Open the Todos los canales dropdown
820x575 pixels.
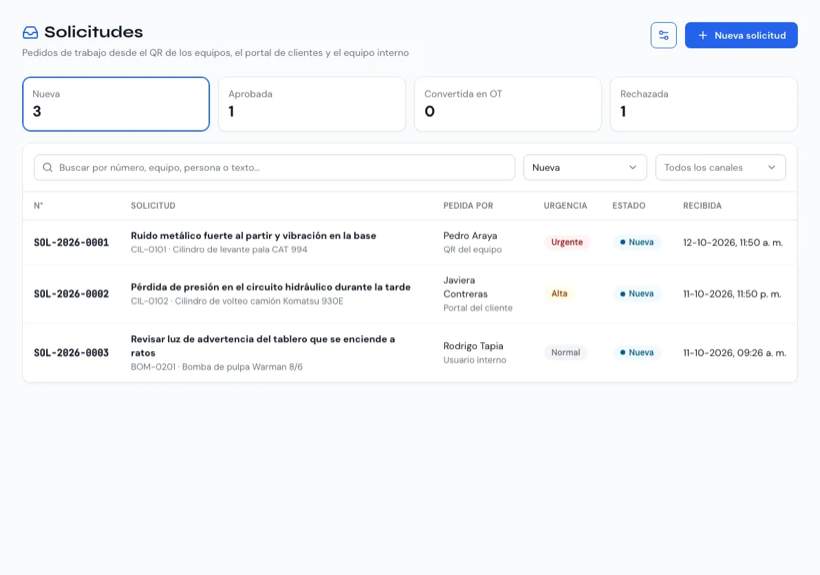tap(720, 167)
